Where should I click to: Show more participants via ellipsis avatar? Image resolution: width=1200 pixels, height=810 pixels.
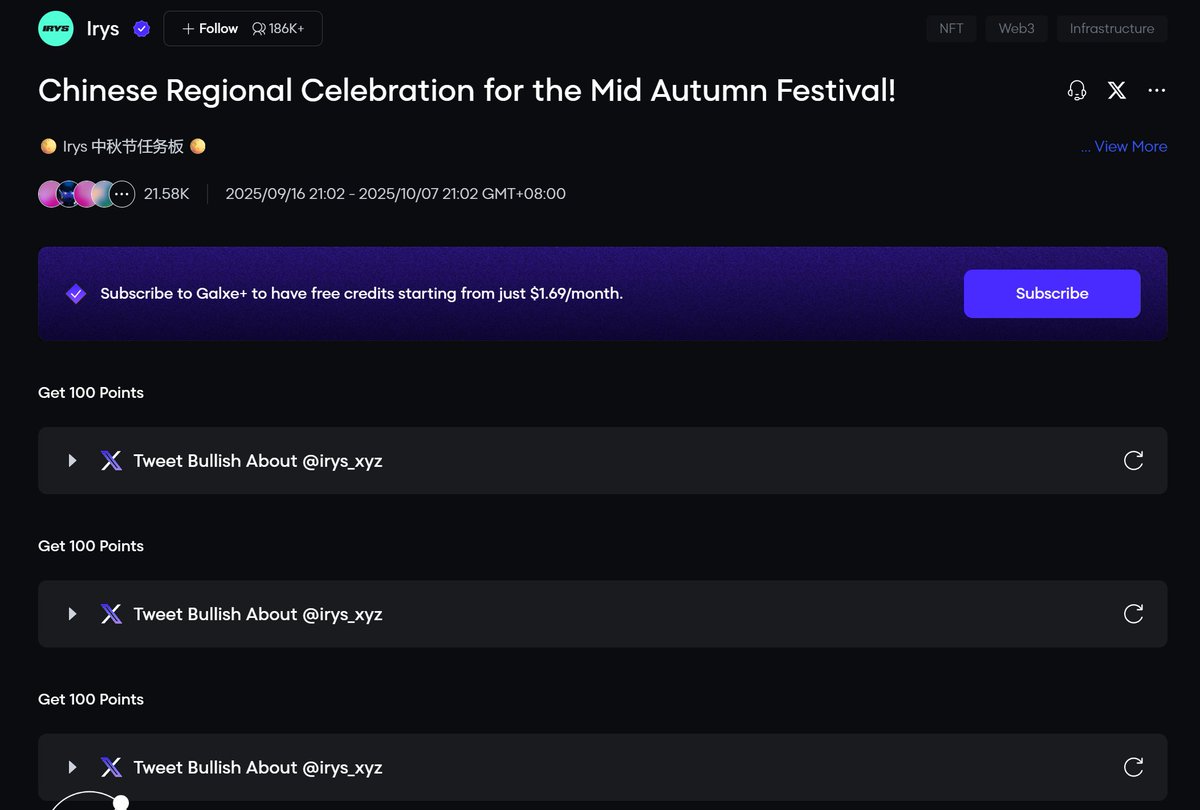pyautogui.click(x=122, y=194)
